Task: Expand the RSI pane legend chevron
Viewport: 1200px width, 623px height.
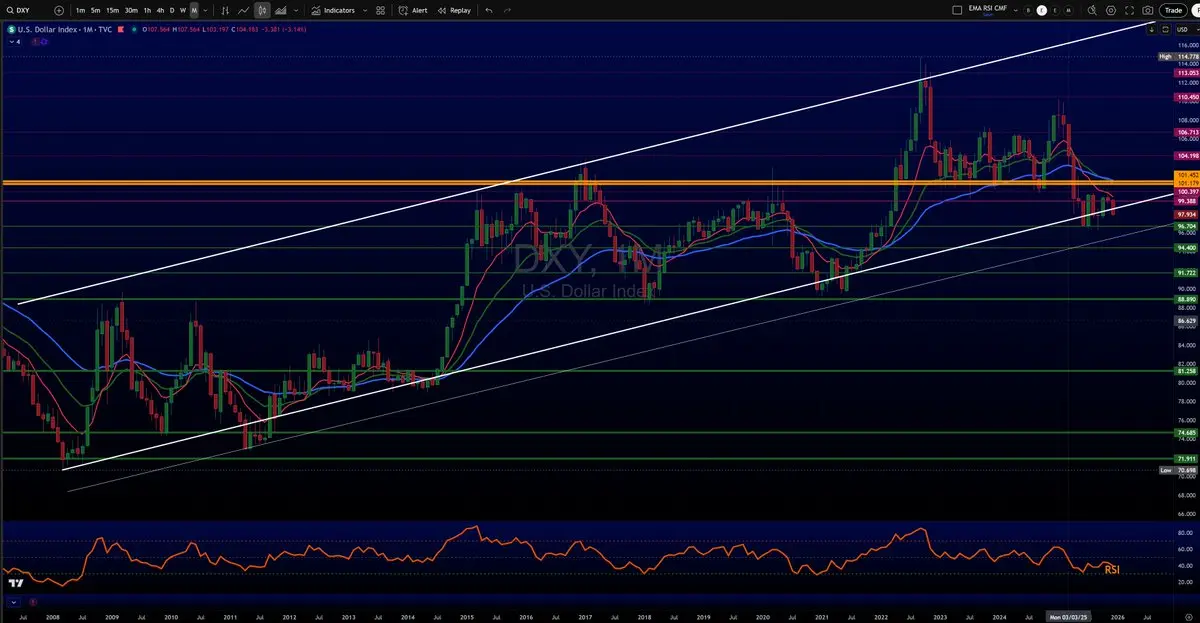Action: pyautogui.click(x=14, y=602)
